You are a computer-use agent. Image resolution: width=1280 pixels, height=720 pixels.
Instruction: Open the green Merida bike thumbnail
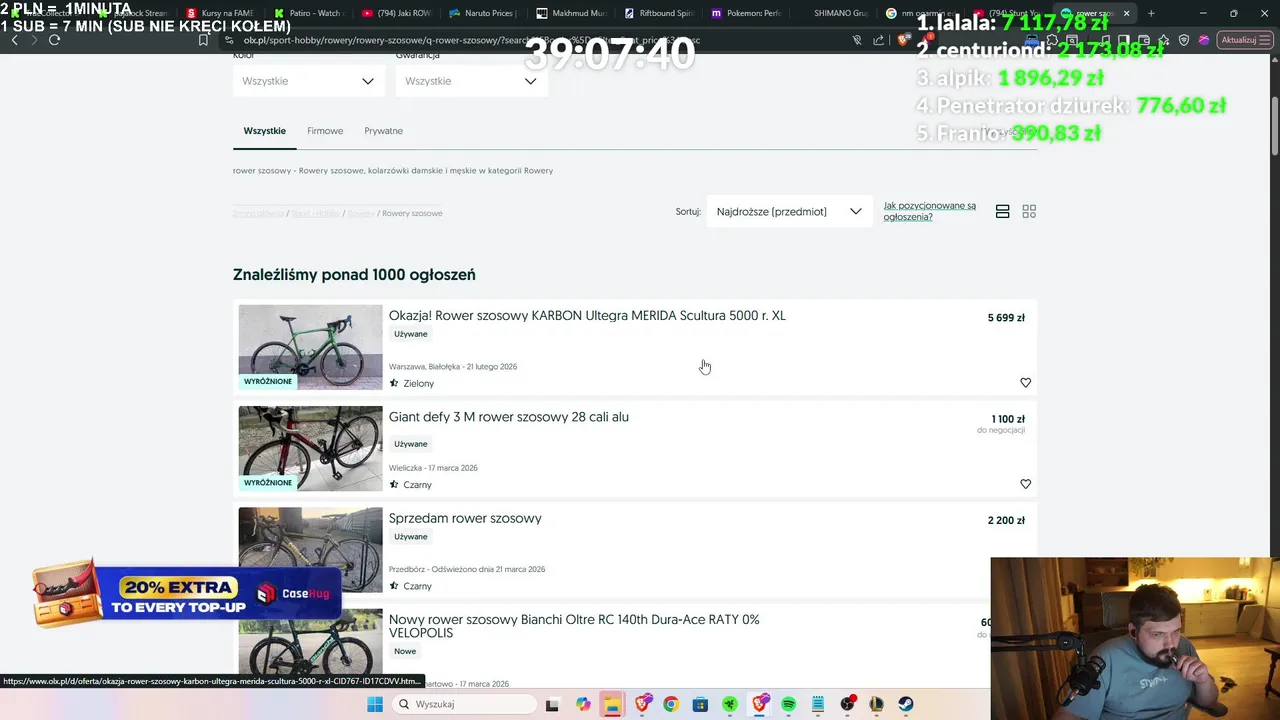(310, 347)
